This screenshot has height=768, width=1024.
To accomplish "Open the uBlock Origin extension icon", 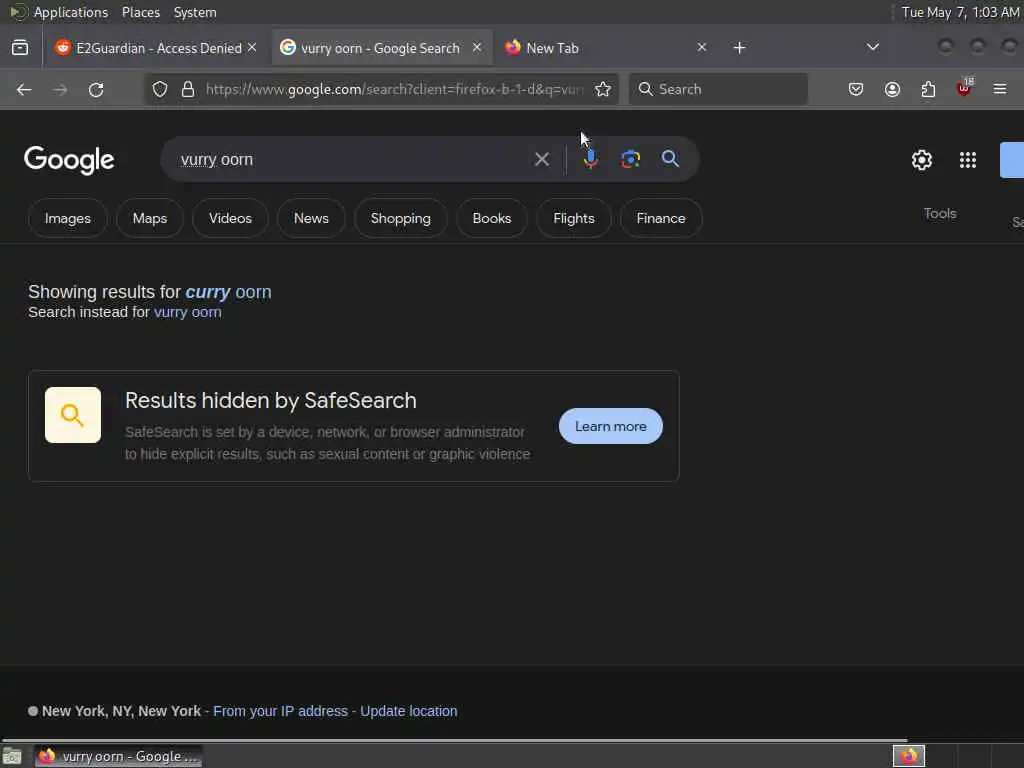I will 964,88.
